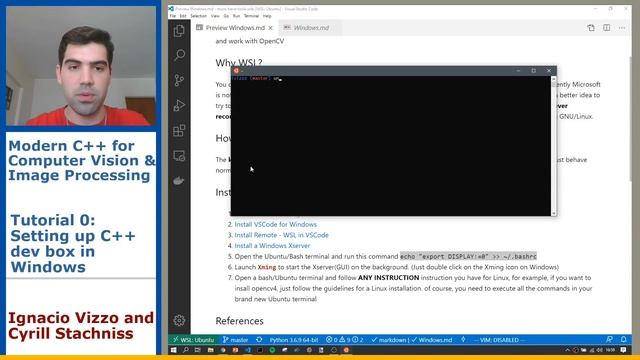Click the synchronize changes icon in status bar

[259, 340]
